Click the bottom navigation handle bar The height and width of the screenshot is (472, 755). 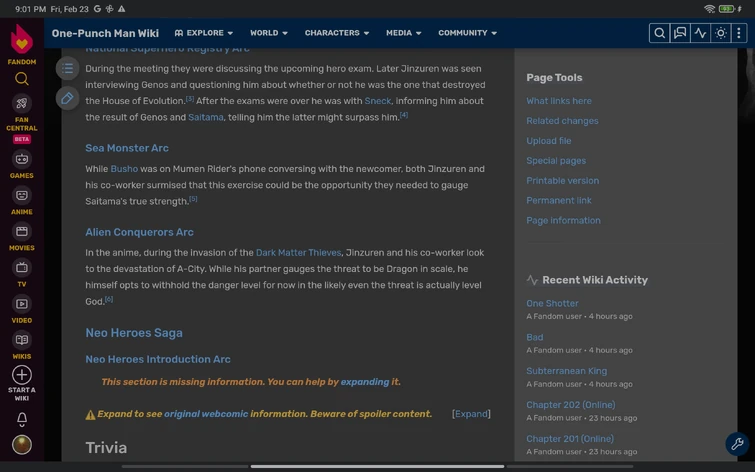[x=377, y=466]
